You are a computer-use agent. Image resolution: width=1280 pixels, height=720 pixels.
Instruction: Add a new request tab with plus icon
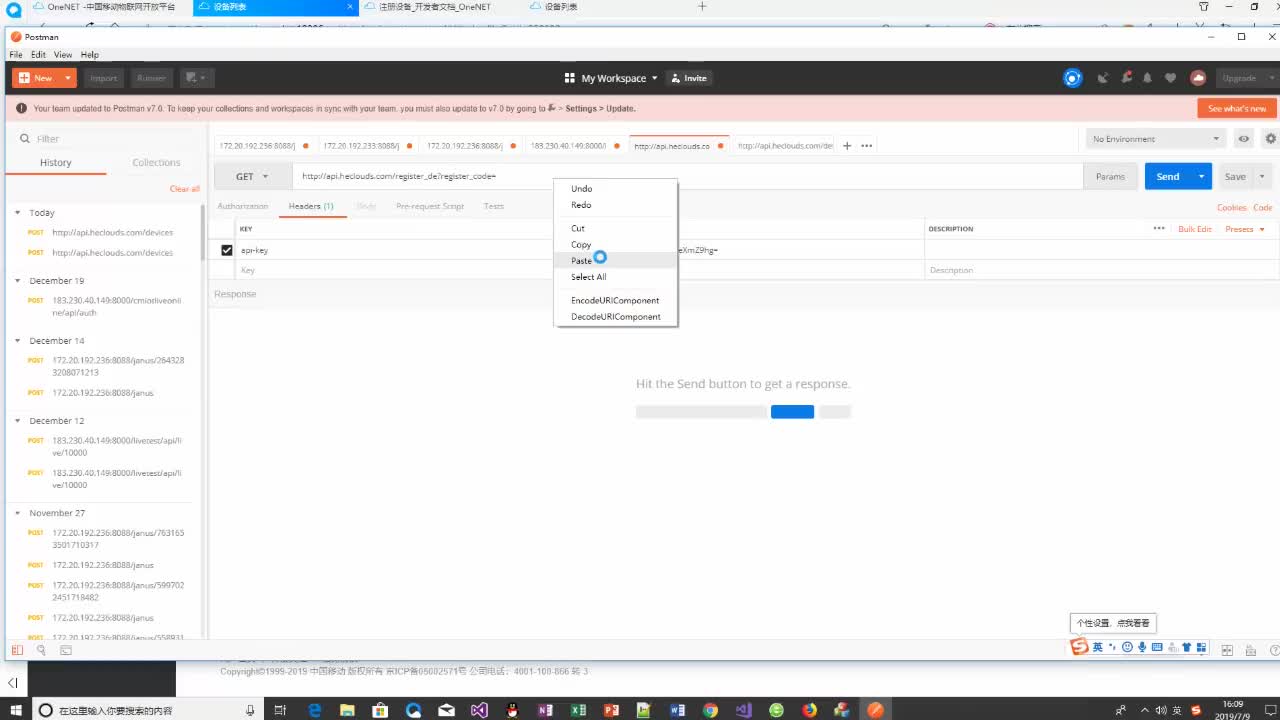click(x=847, y=146)
